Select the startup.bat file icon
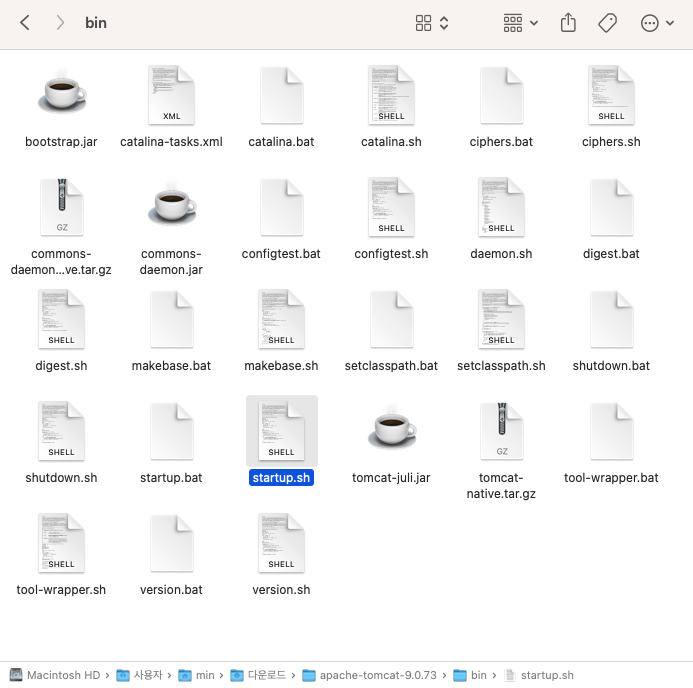 pyautogui.click(x=171, y=431)
